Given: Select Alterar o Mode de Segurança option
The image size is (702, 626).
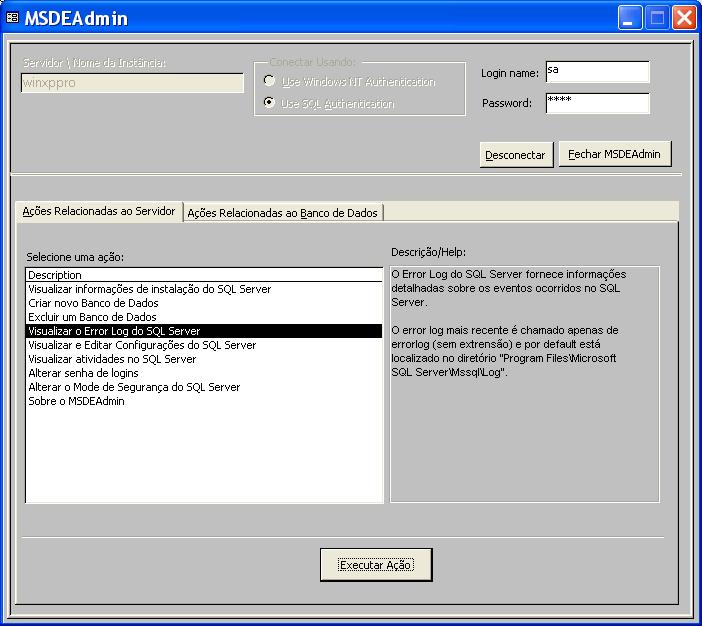Looking at the screenshot, I should click(134, 387).
